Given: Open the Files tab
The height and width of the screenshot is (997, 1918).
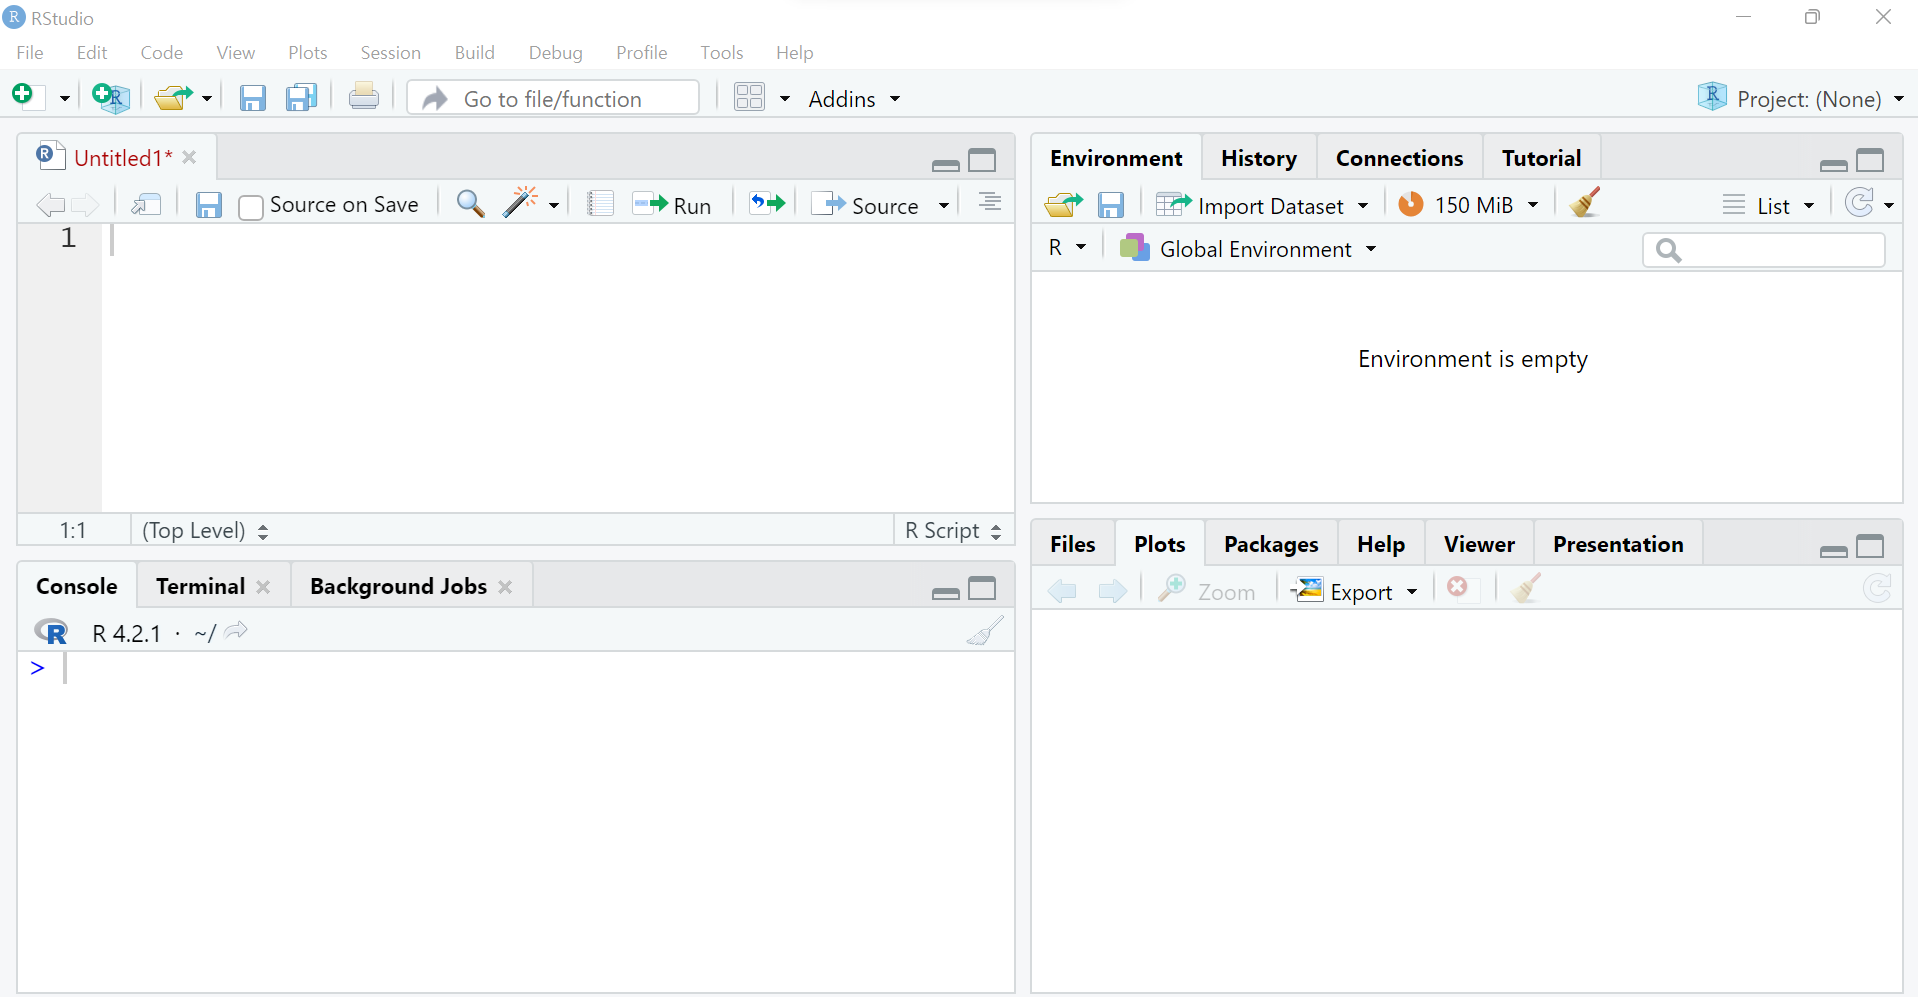Looking at the screenshot, I should tap(1072, 544).
